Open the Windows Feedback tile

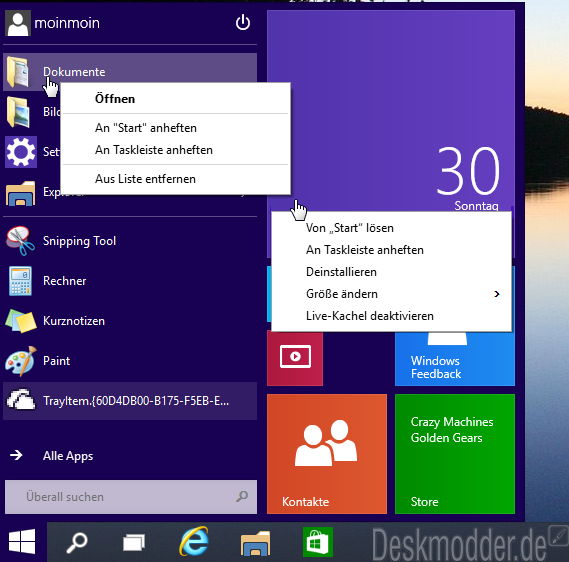coord(455,359)
